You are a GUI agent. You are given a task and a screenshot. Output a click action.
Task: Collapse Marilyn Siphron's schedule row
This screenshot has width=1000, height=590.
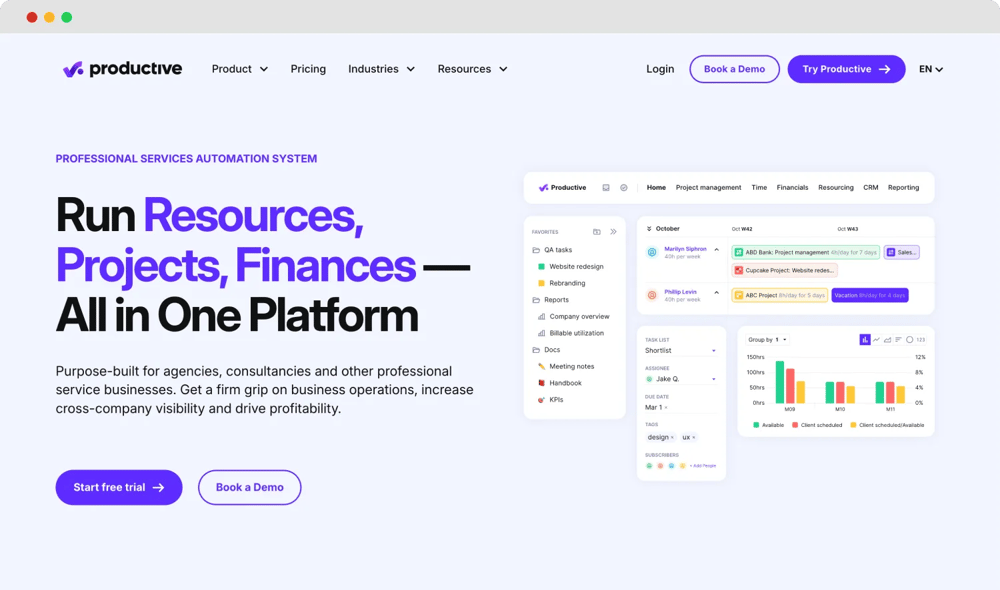pyautogui.click(x=717, y=248)
